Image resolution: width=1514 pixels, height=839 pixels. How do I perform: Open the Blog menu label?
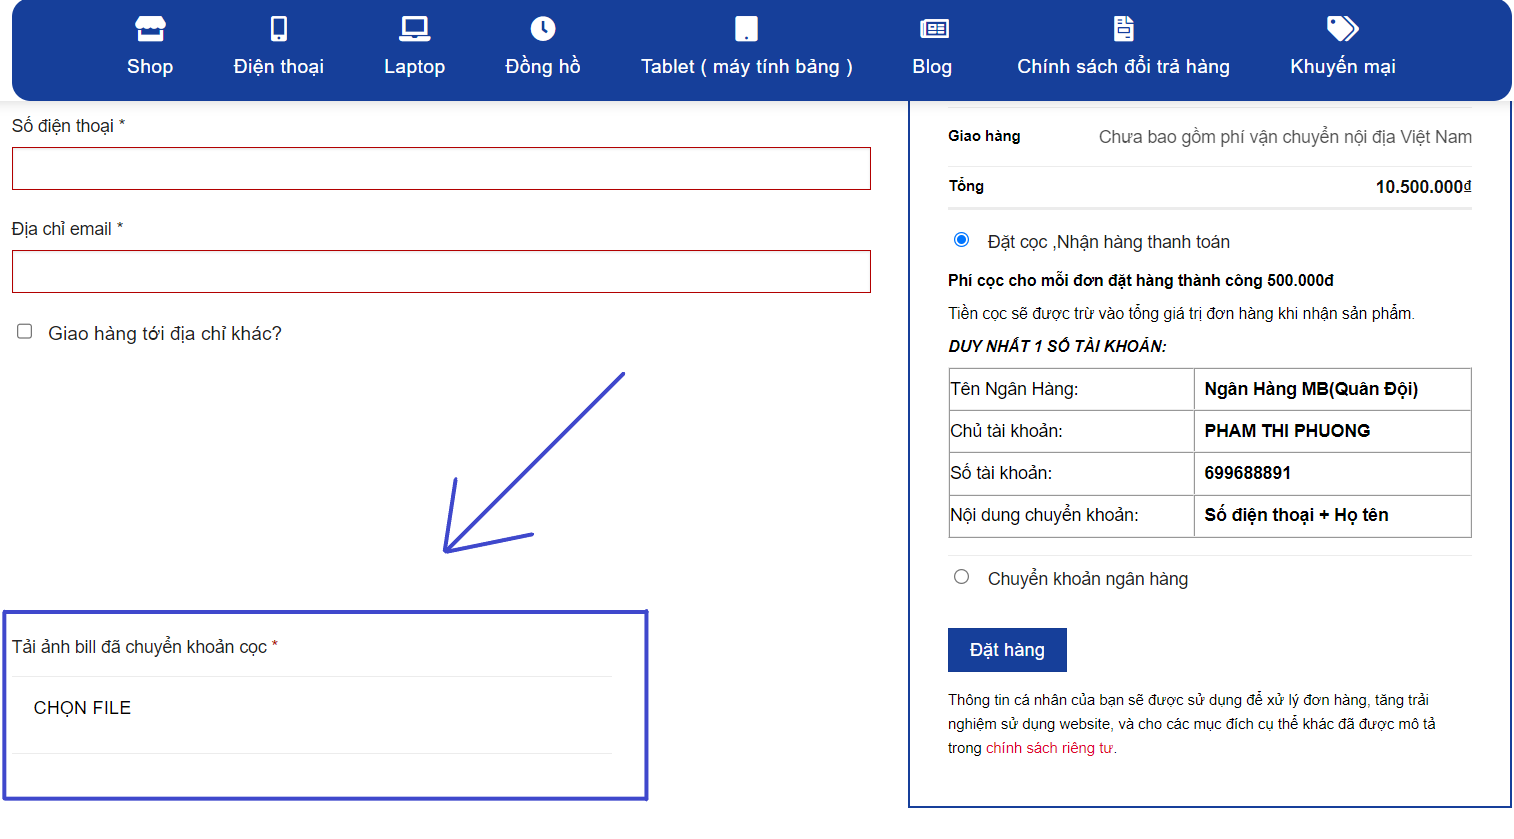coord(932,67)
